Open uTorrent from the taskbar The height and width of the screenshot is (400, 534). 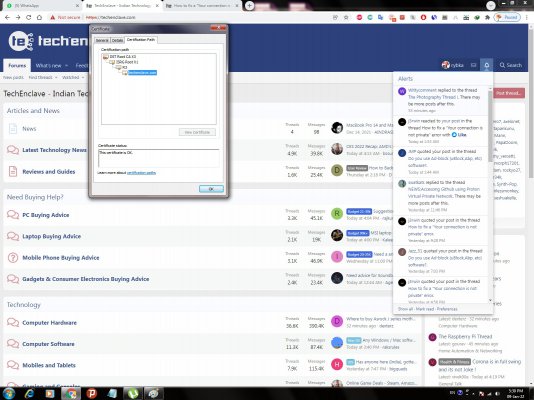[133, 394]
